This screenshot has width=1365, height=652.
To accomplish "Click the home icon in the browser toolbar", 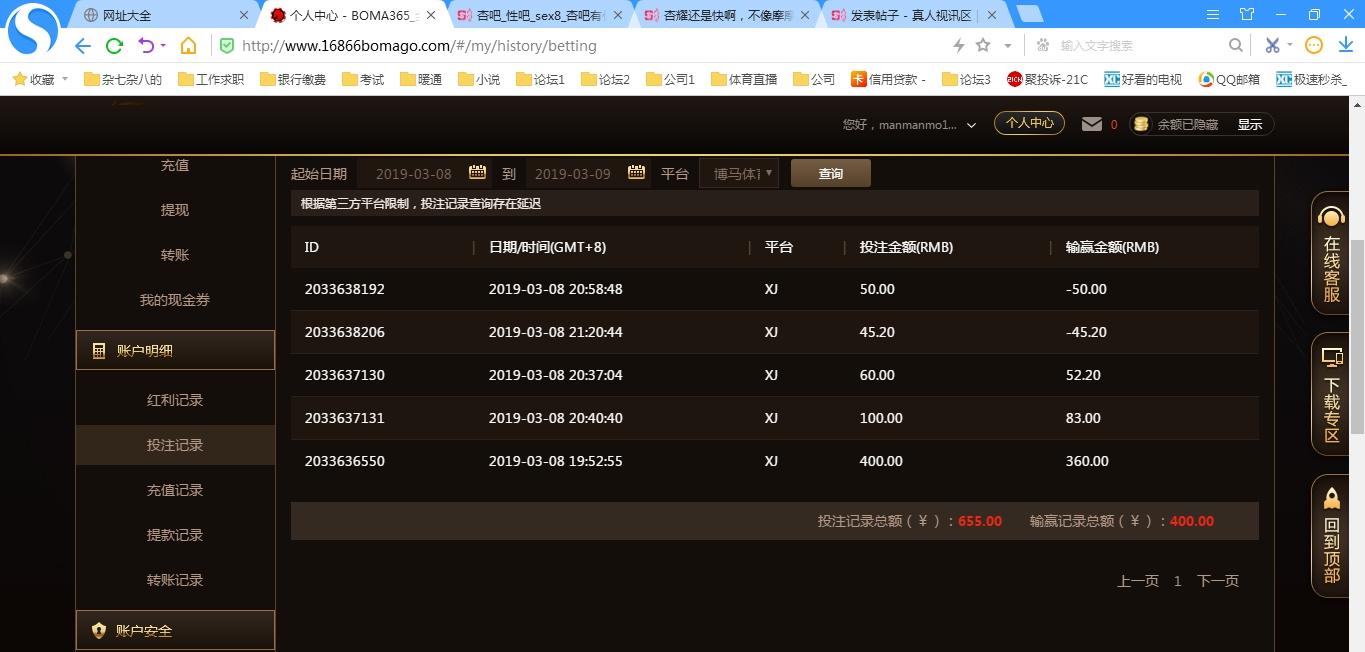I will pos(188,46).
